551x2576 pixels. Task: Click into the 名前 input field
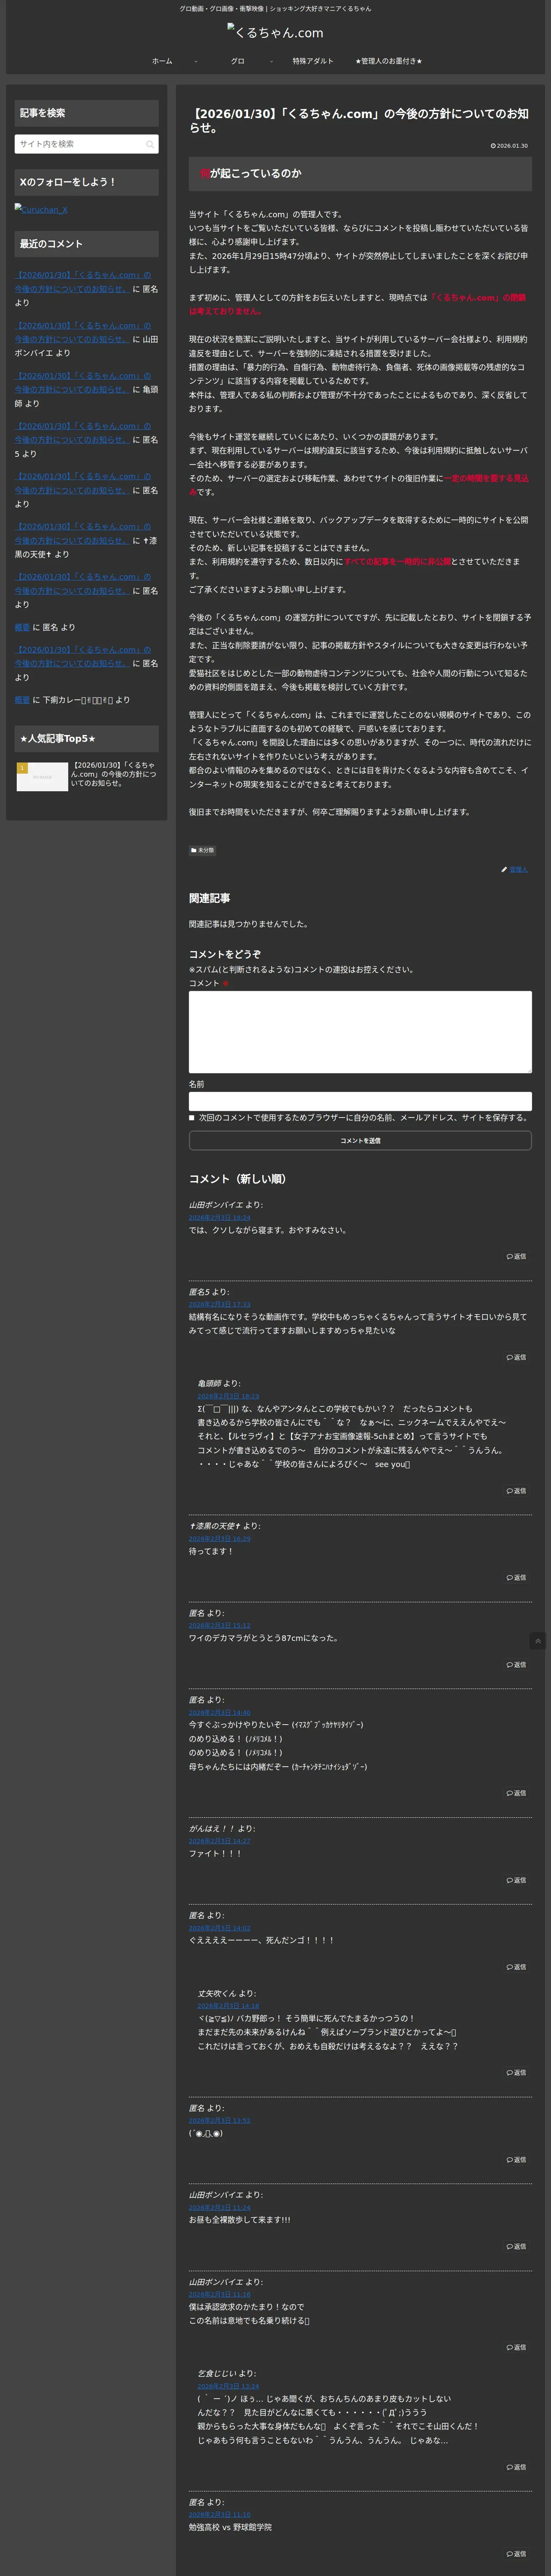(x=360, y=1101)
